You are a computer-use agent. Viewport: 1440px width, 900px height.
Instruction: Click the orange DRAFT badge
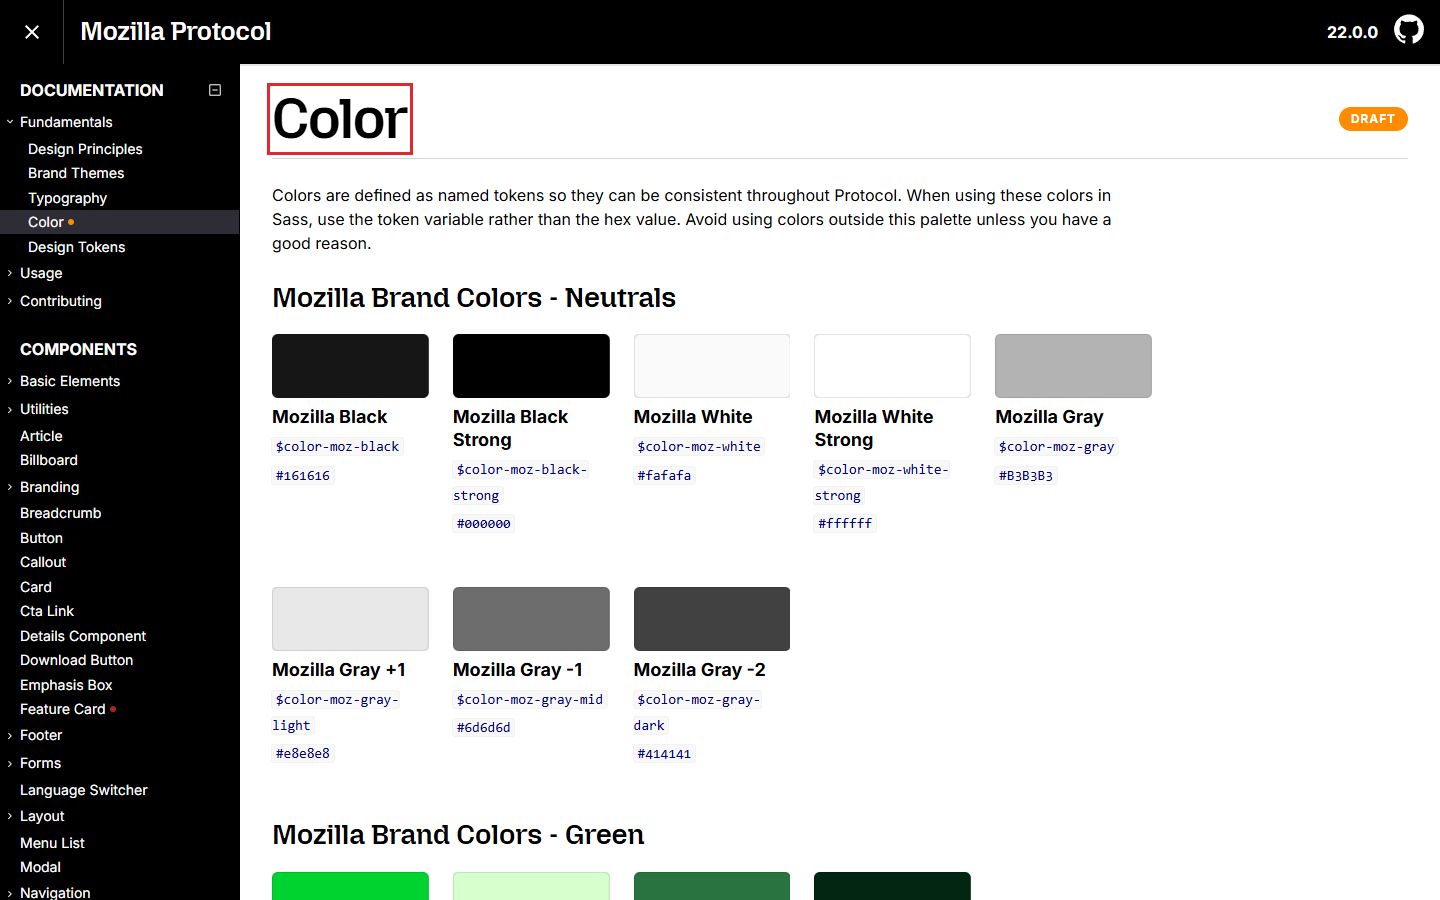[x=1373, y=119]
